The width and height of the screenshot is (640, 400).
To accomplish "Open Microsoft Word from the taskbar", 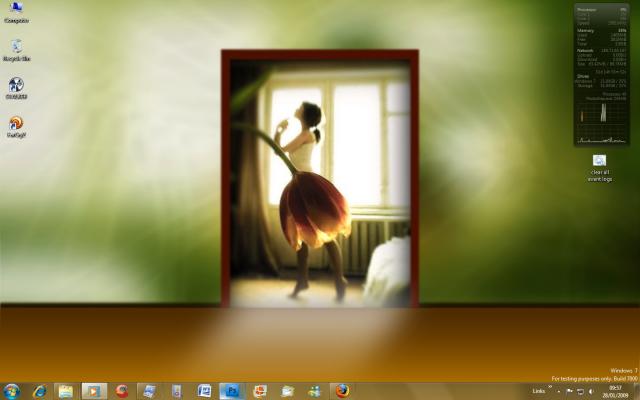I will coord(204,391).
